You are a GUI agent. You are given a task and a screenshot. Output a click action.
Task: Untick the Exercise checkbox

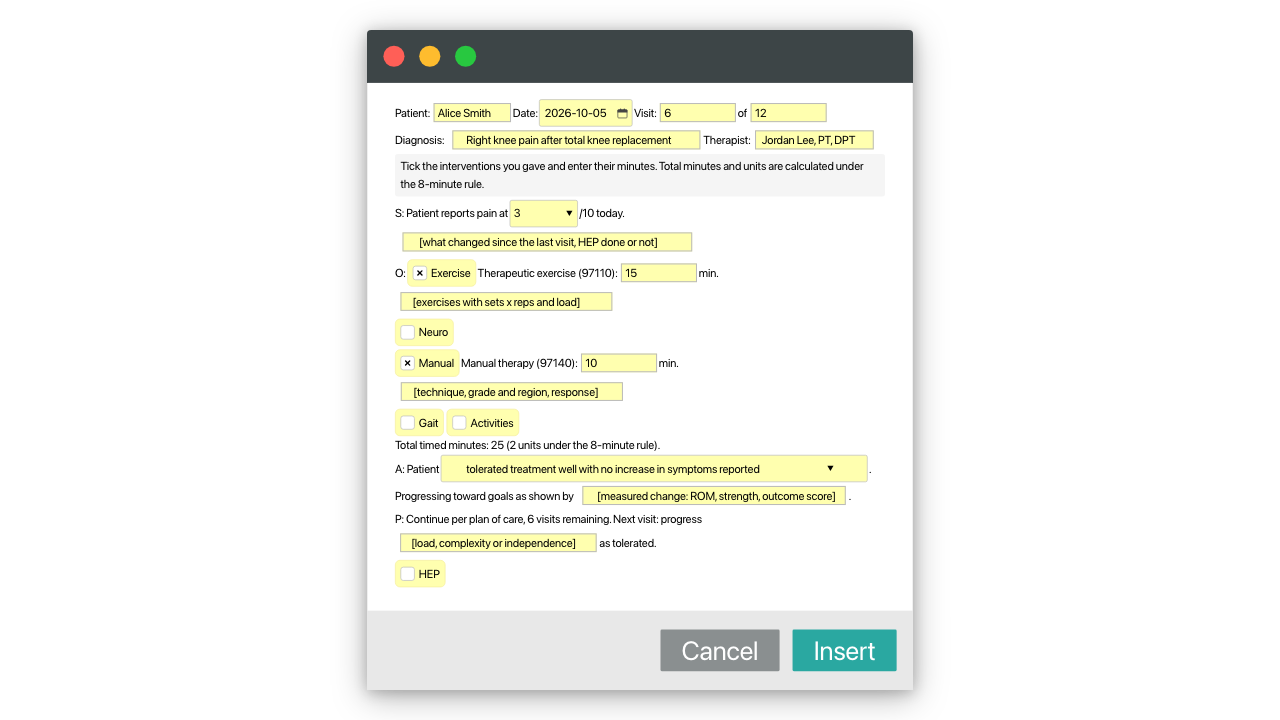[420, 273]
